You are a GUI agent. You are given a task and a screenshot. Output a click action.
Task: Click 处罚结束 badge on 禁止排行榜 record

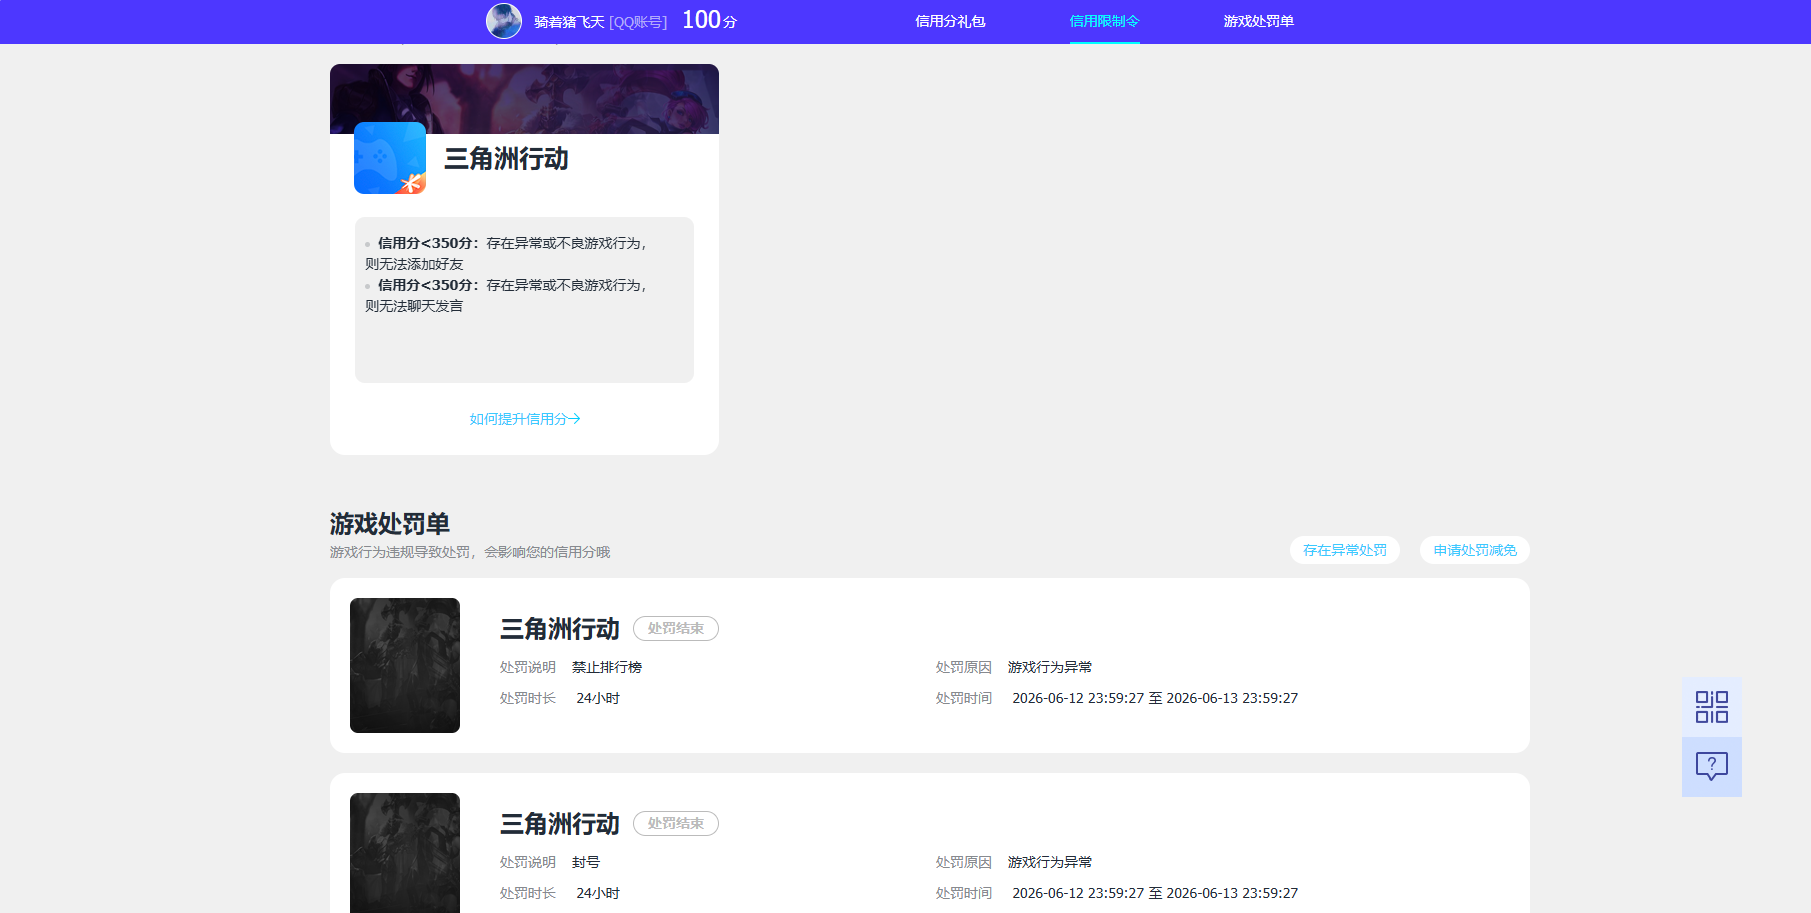(x=676, y=628)
